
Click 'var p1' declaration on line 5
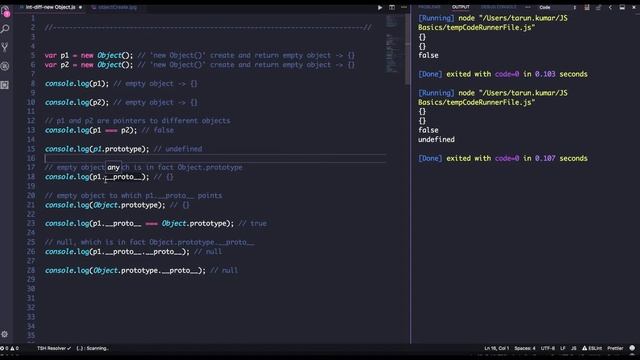pyautogui.click(x=57, y=56)
